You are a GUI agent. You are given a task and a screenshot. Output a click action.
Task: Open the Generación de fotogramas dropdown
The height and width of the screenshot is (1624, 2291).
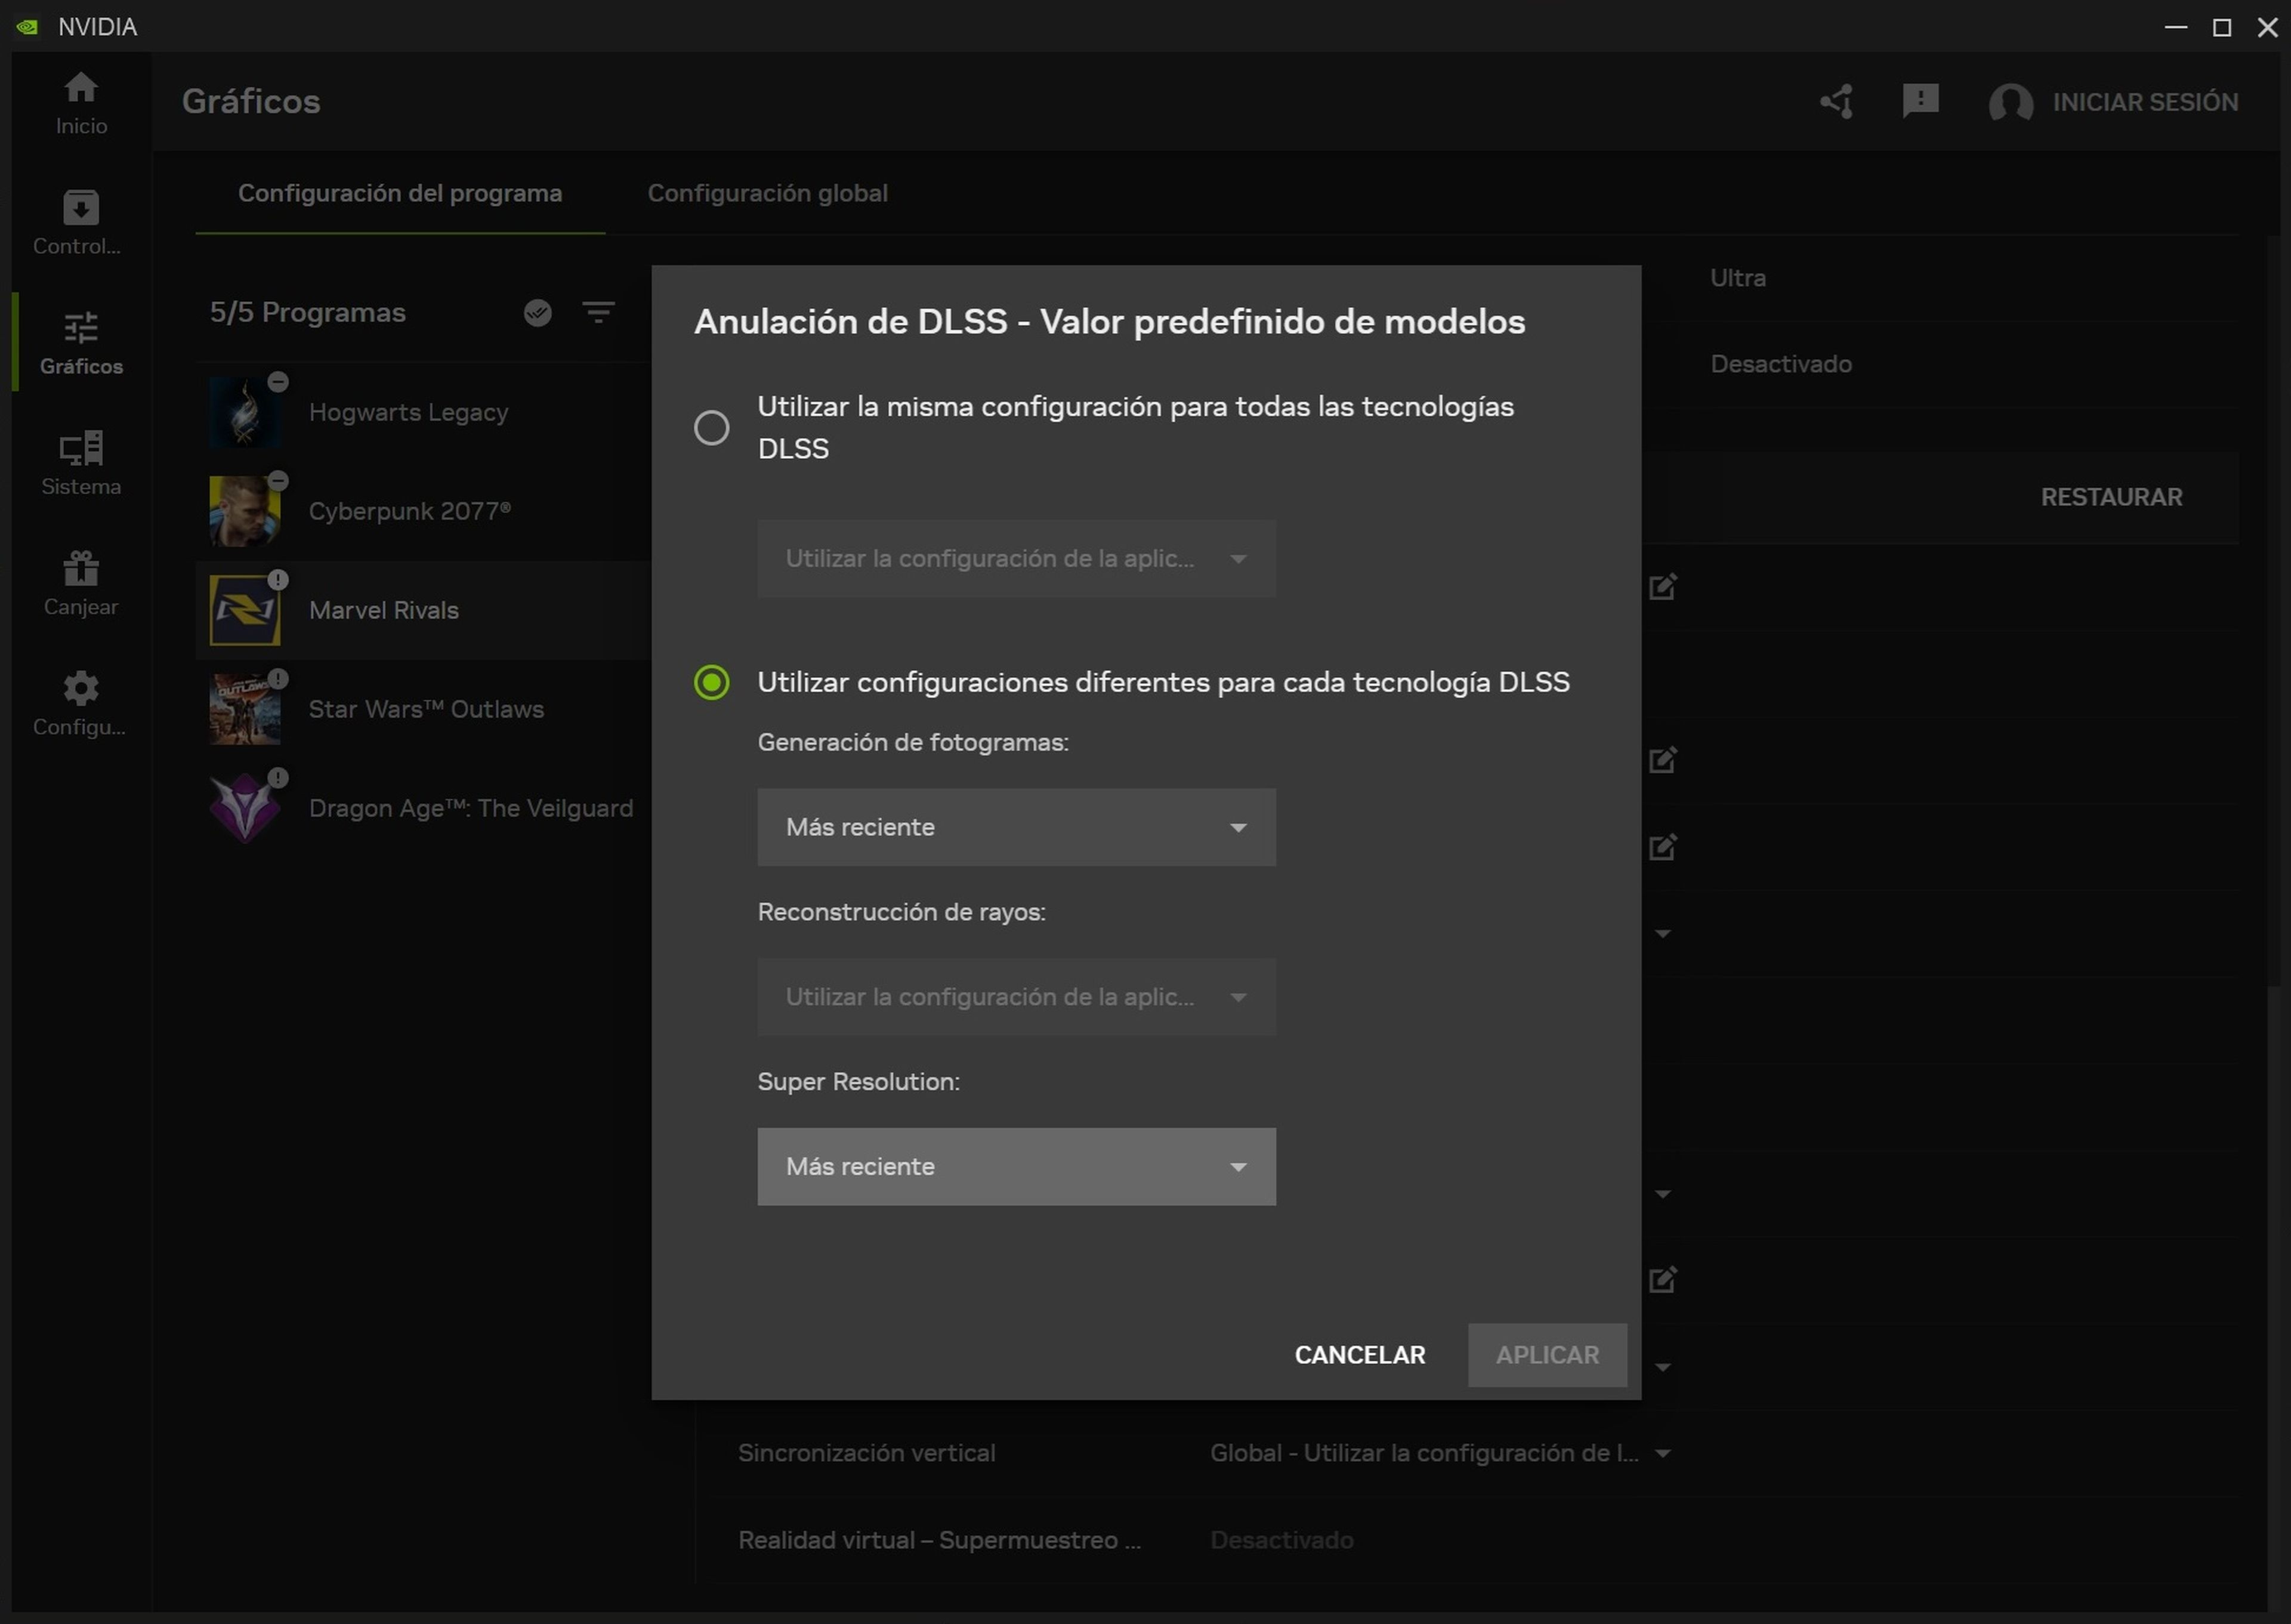1016,827
